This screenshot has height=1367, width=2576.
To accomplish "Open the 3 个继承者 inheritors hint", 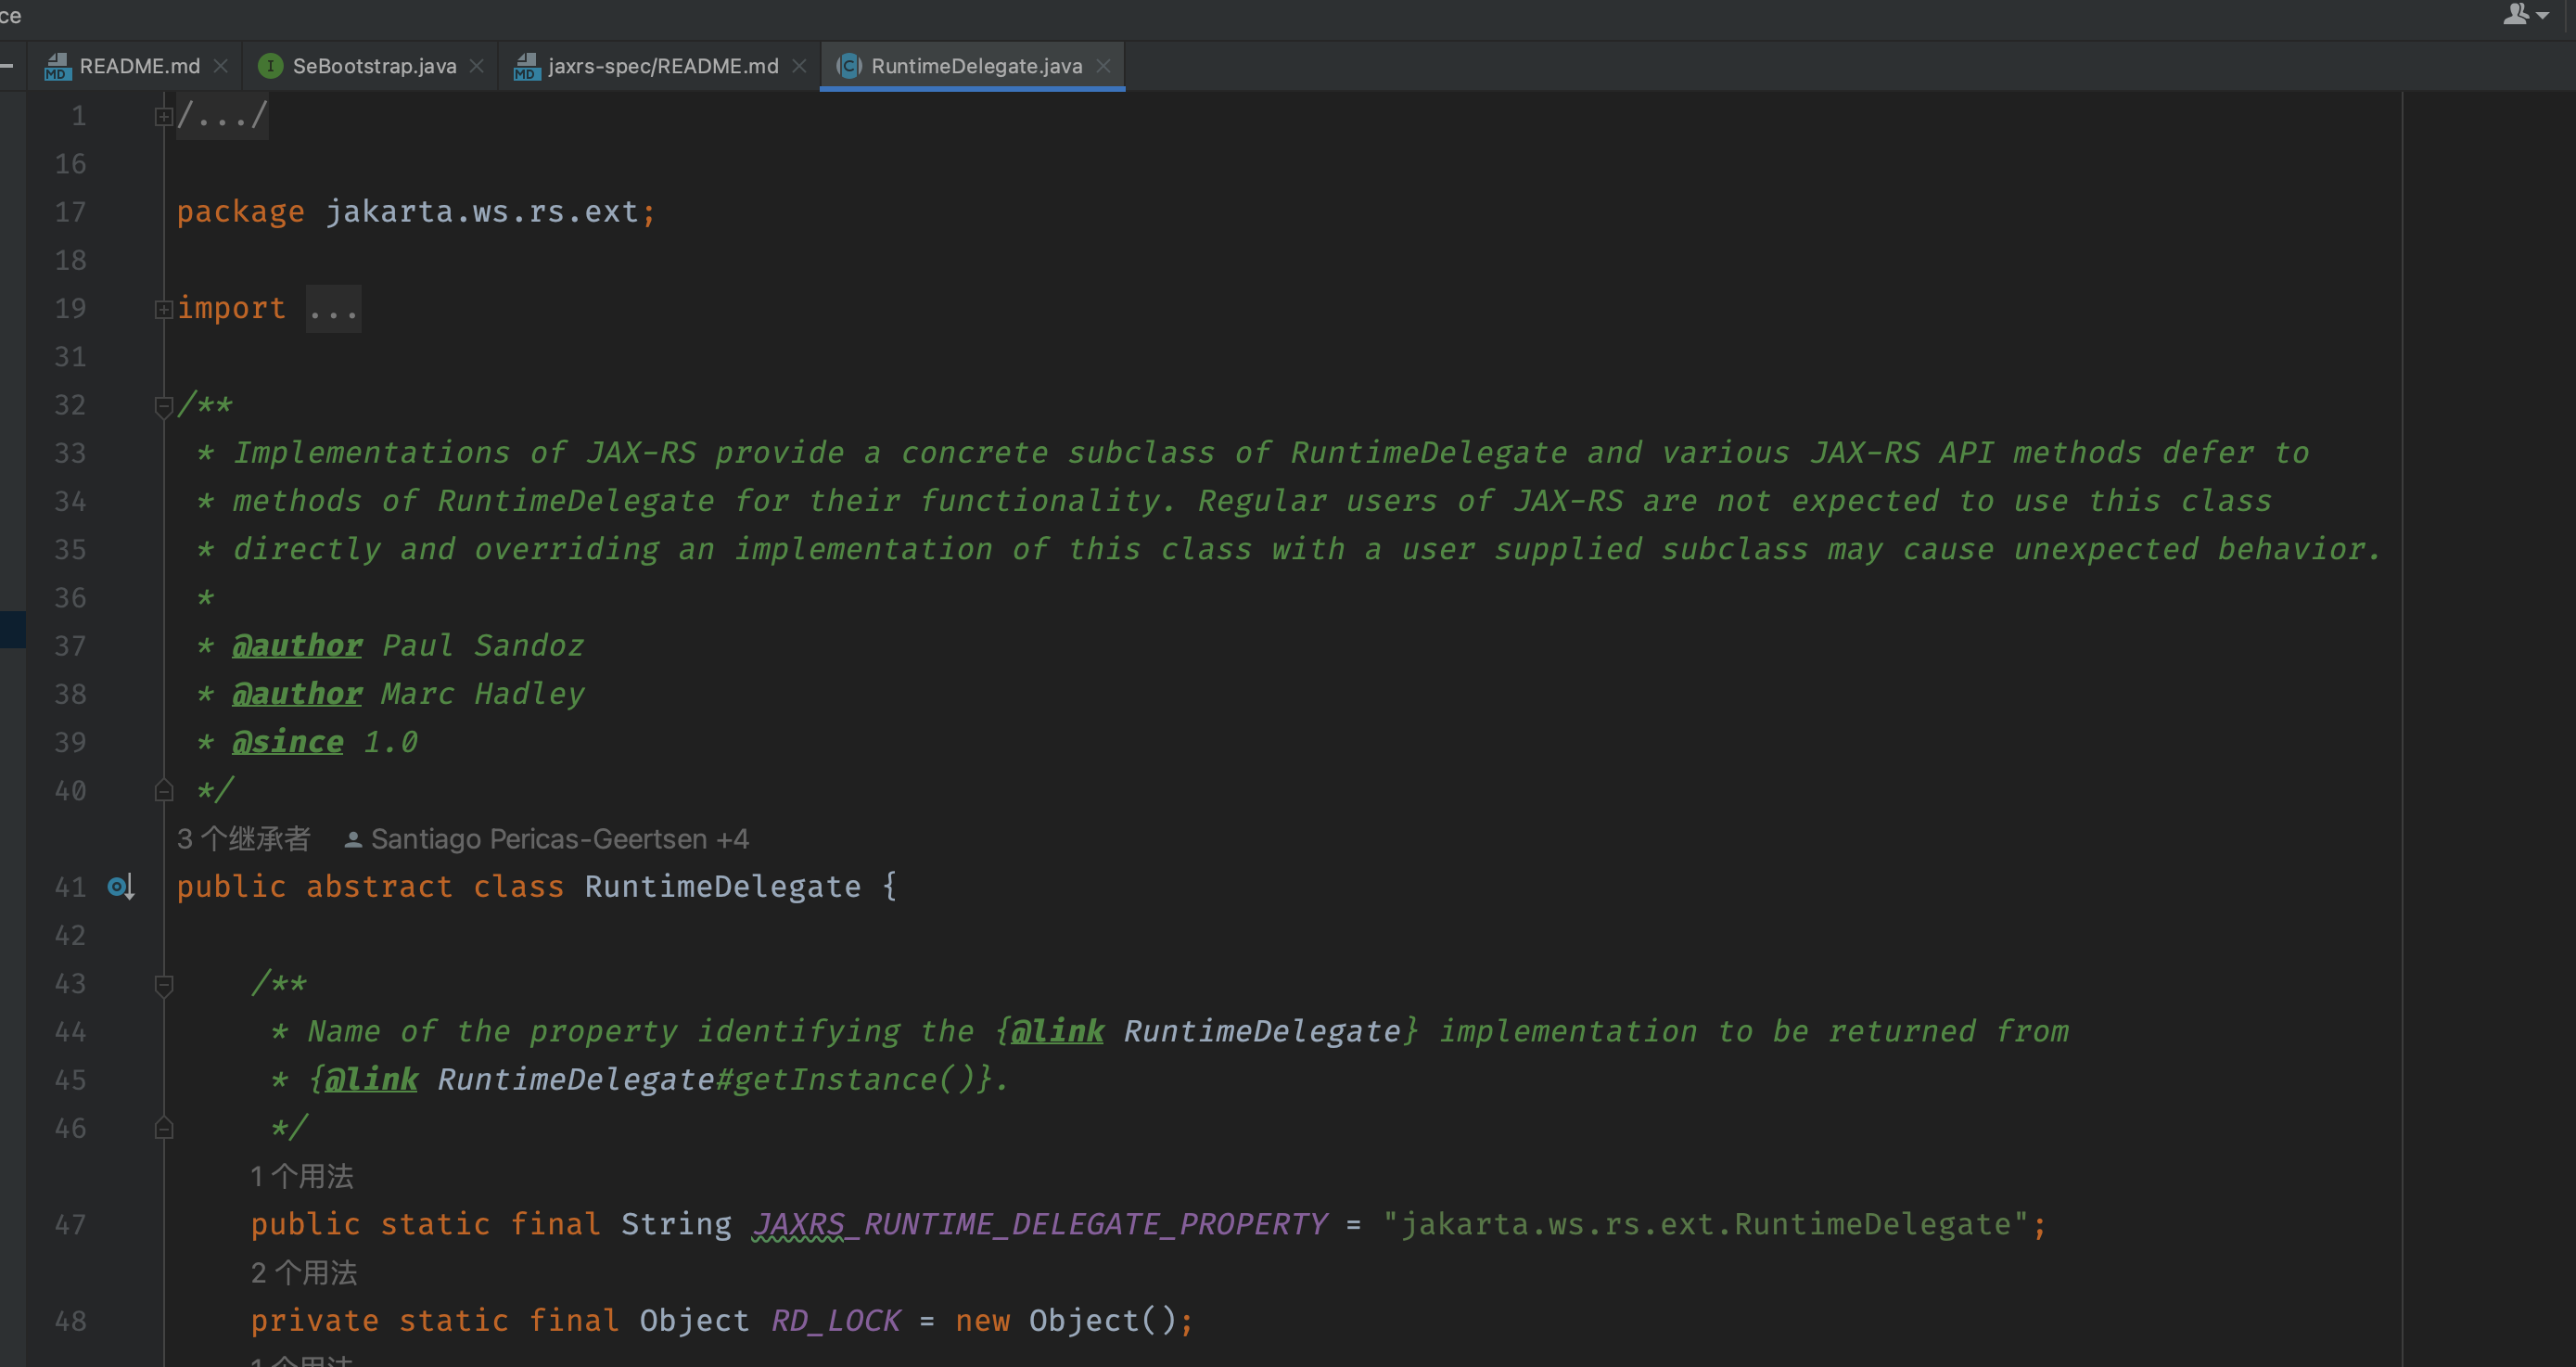I will click(x=244, y=839).
